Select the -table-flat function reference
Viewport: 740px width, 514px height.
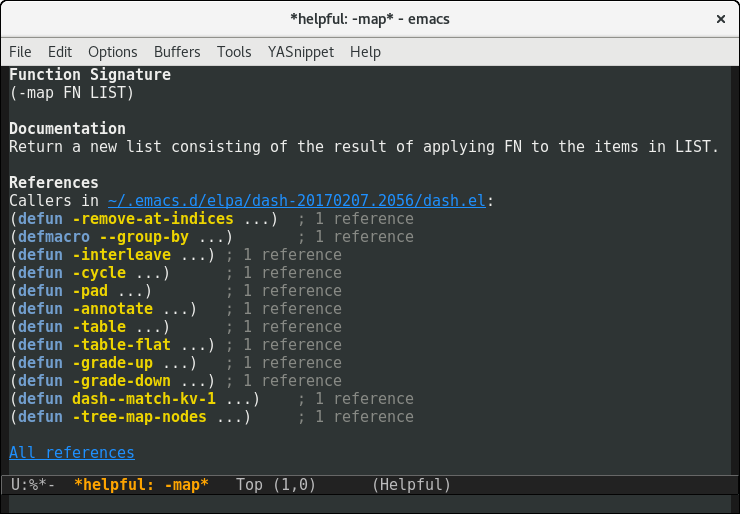click(121, 345)
